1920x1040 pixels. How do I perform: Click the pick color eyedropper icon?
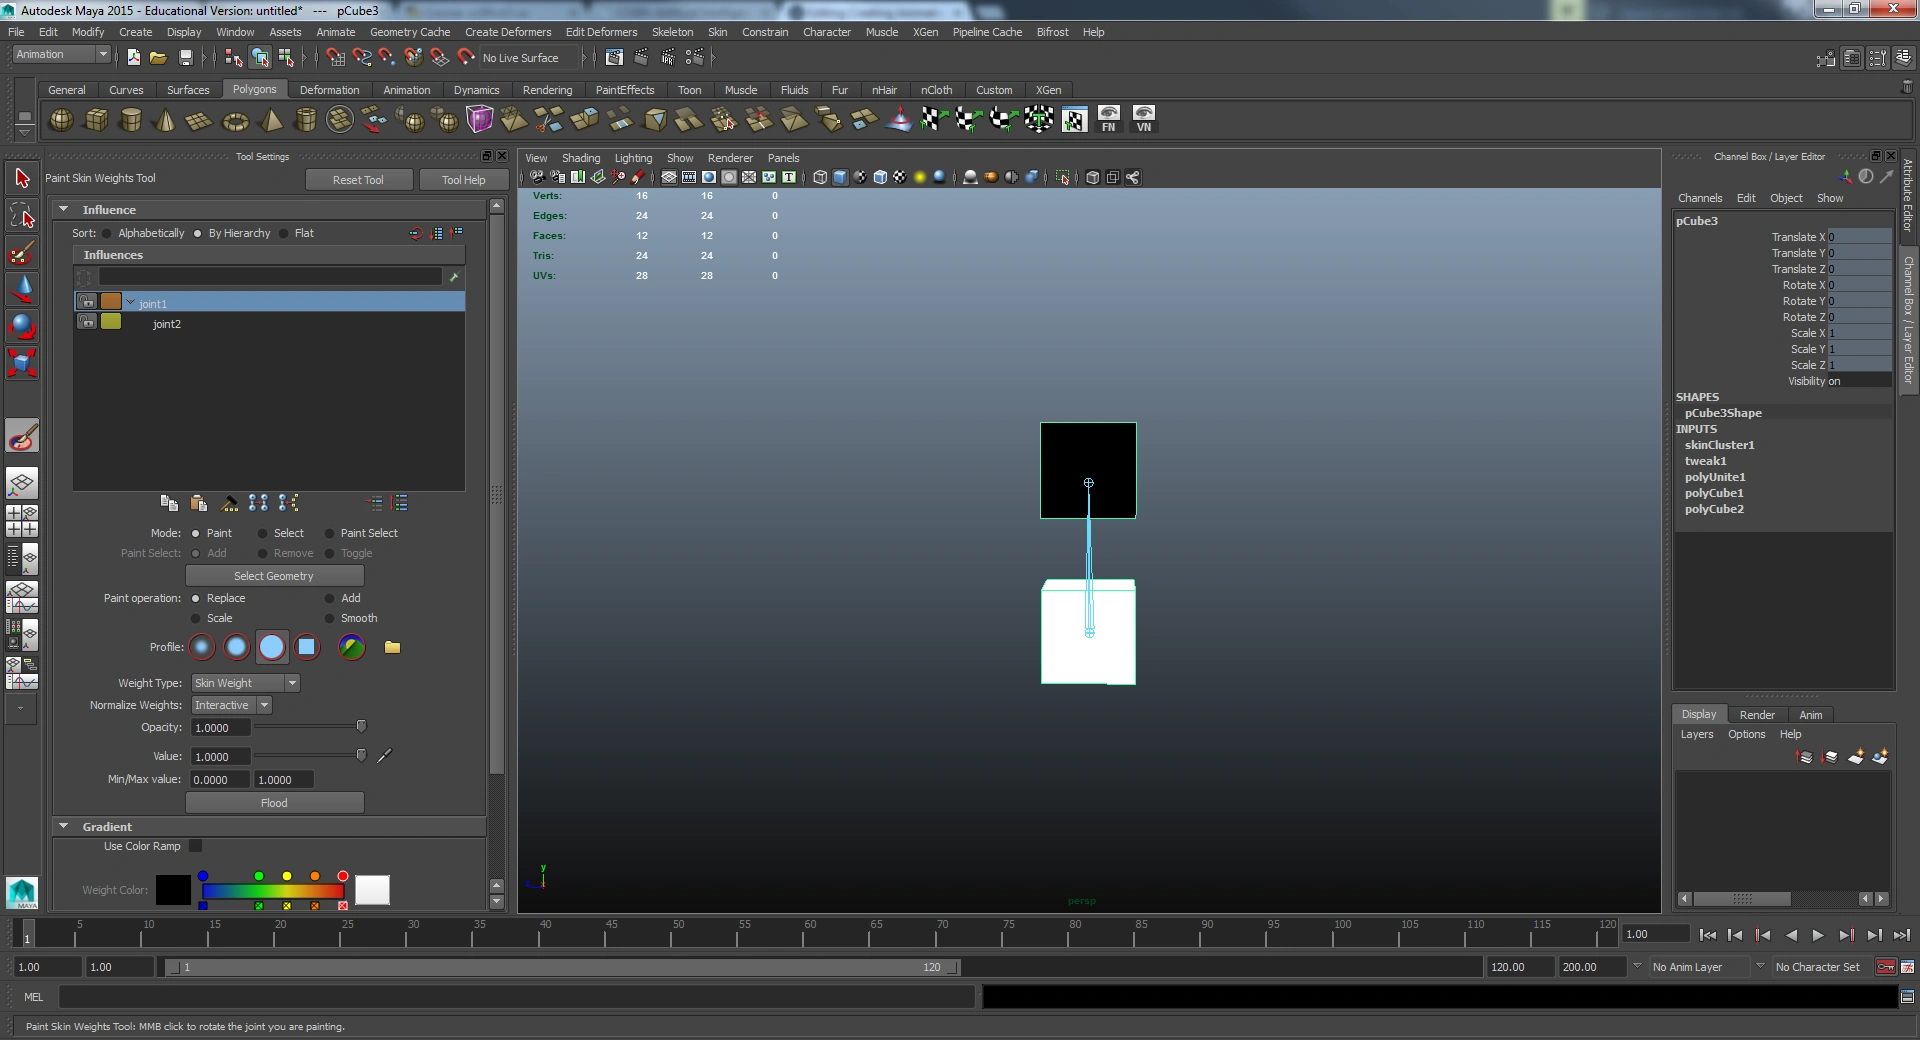coord(384,756)
